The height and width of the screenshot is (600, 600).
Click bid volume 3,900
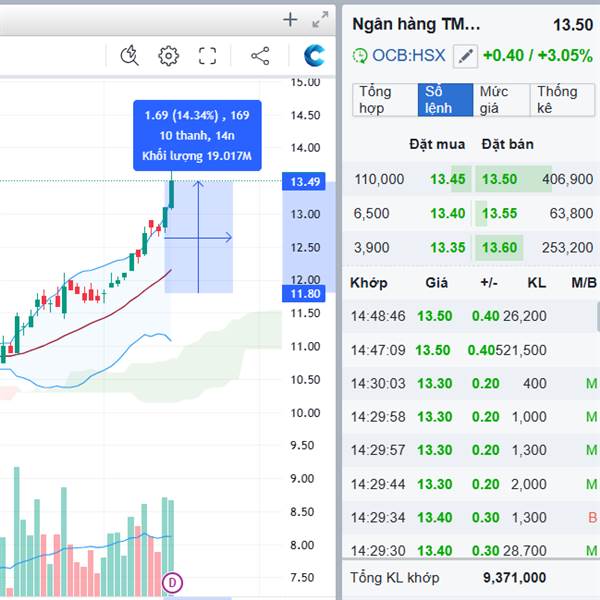click(x=371, y=248)
